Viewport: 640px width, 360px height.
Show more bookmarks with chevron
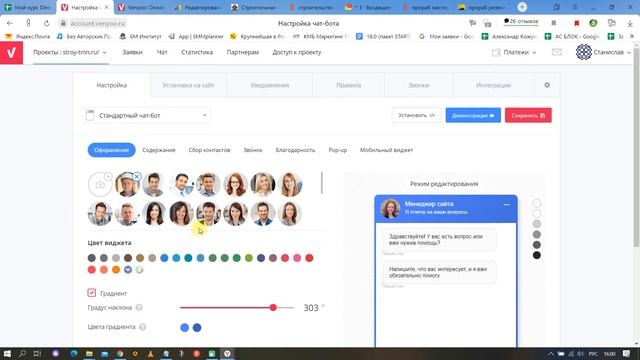(x=633, y=36)
